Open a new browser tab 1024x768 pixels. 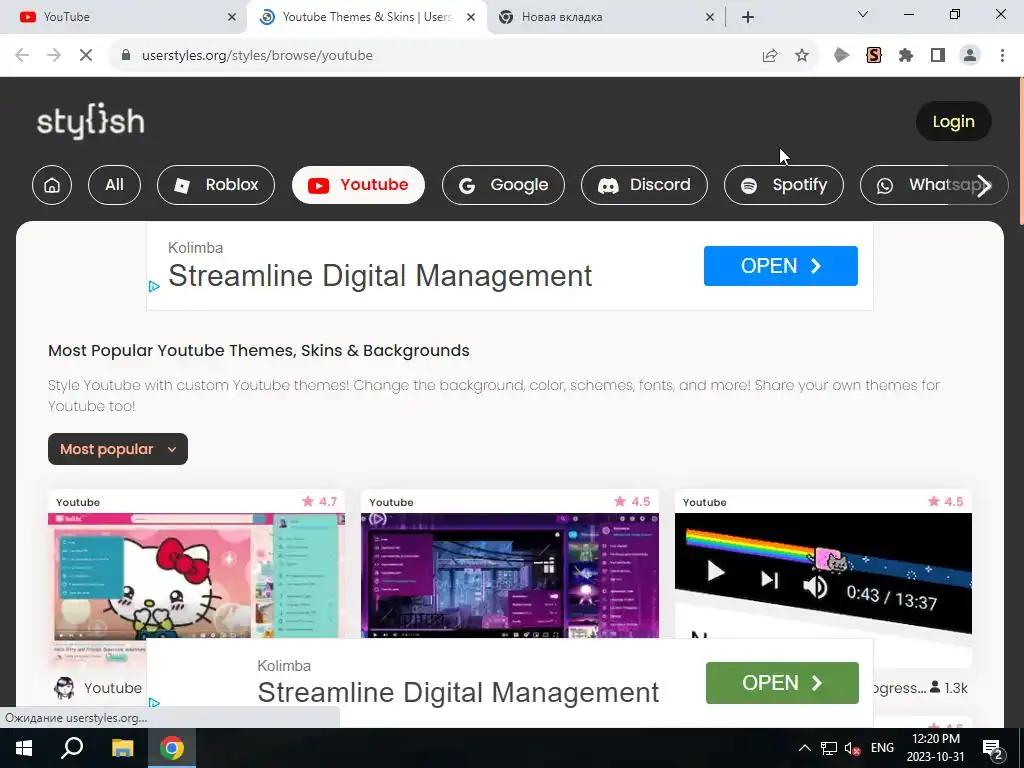pos(748,17)
